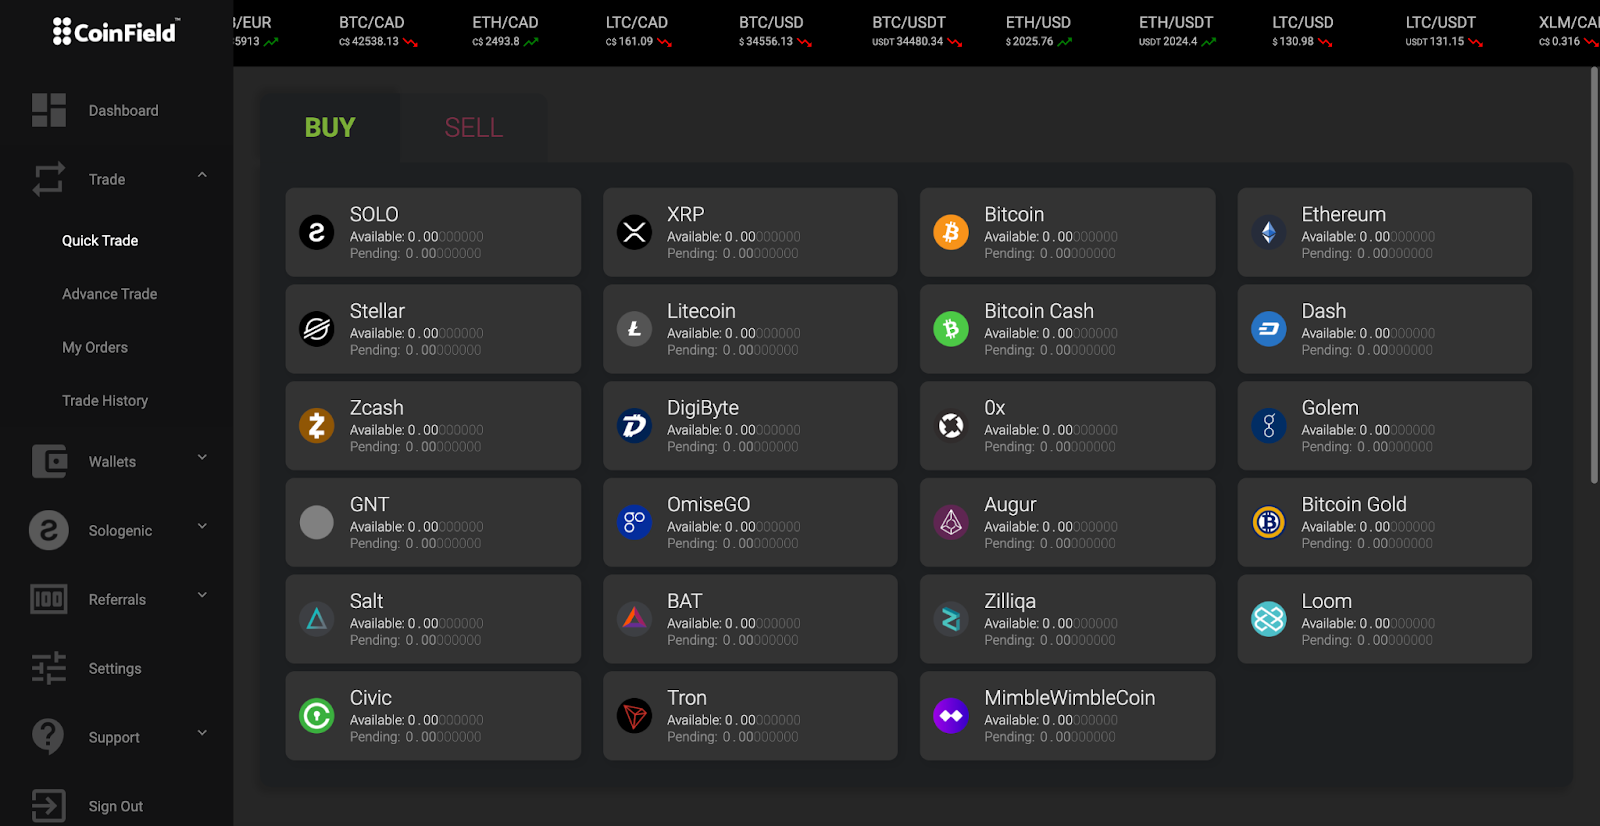1600x826 pixels.
Task: Click the Trade arrows icon
Action: click(49, 179)
